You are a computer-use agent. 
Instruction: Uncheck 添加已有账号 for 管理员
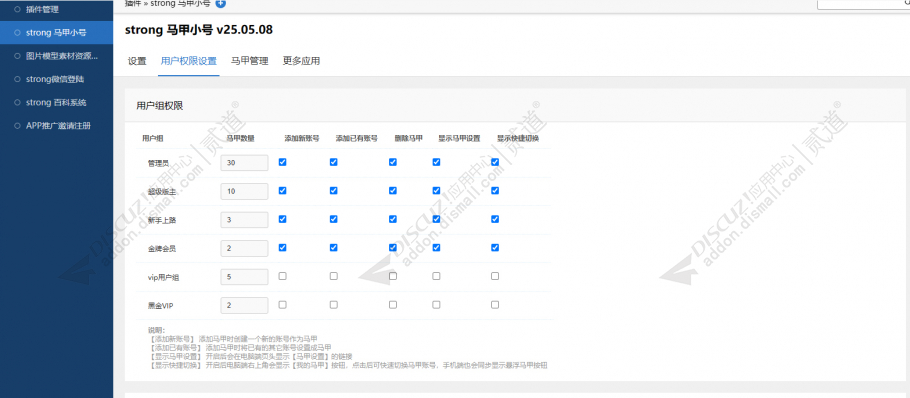[x=334, y=162]
